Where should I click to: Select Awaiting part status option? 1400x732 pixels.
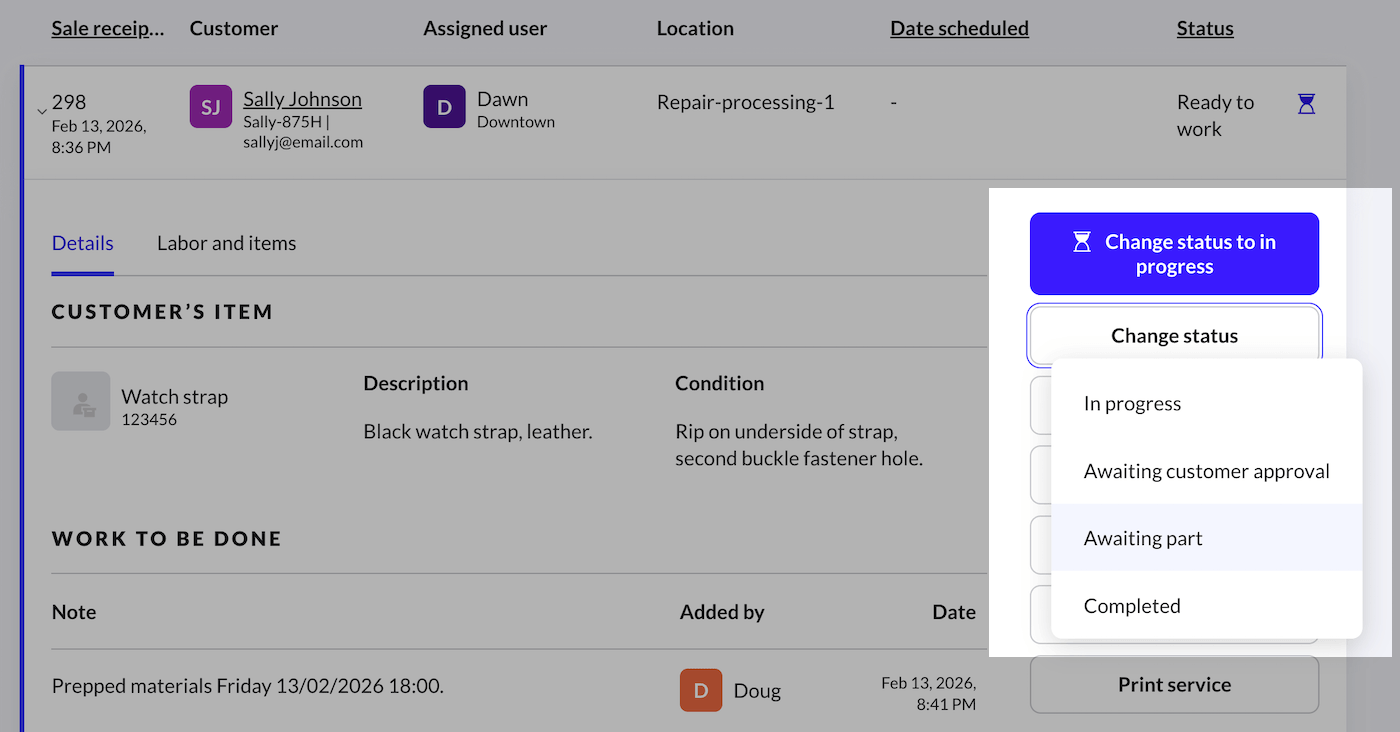tap(1143, 538)
